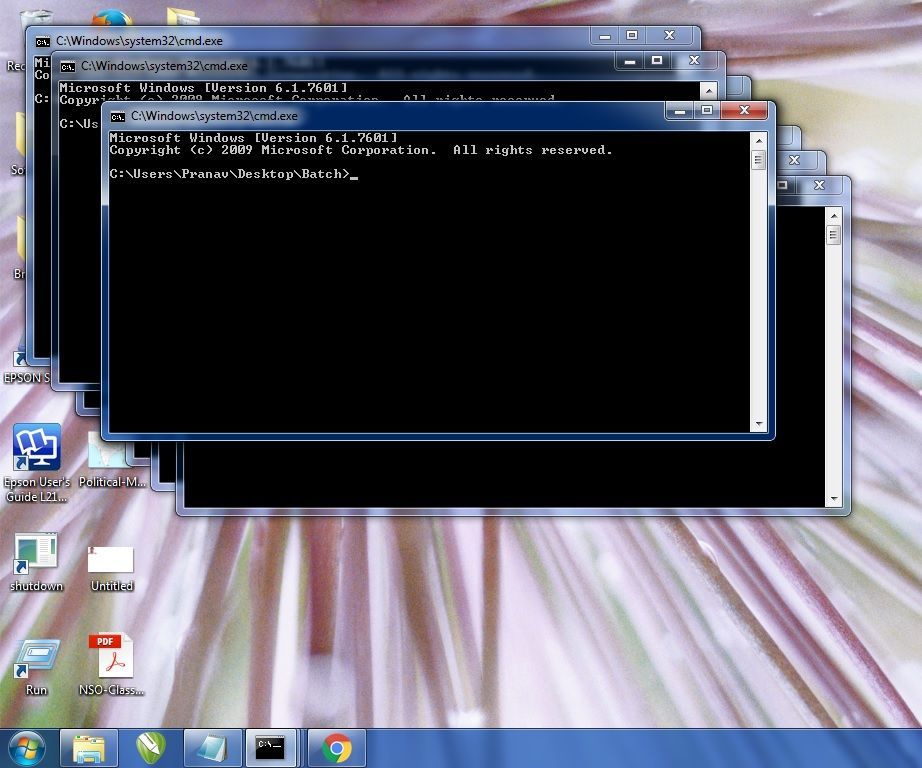Minimize the second cmd.exe window

coord(629,60)
